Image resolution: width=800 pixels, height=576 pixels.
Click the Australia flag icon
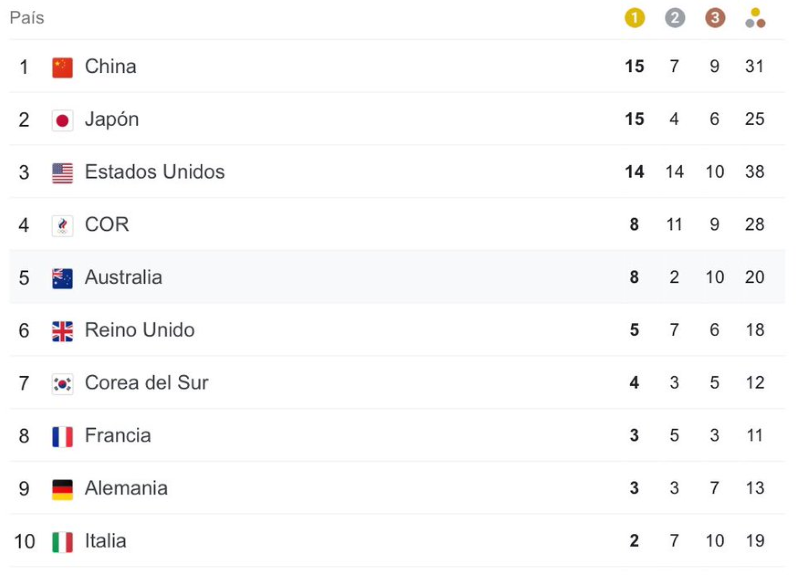coord(63,278)
